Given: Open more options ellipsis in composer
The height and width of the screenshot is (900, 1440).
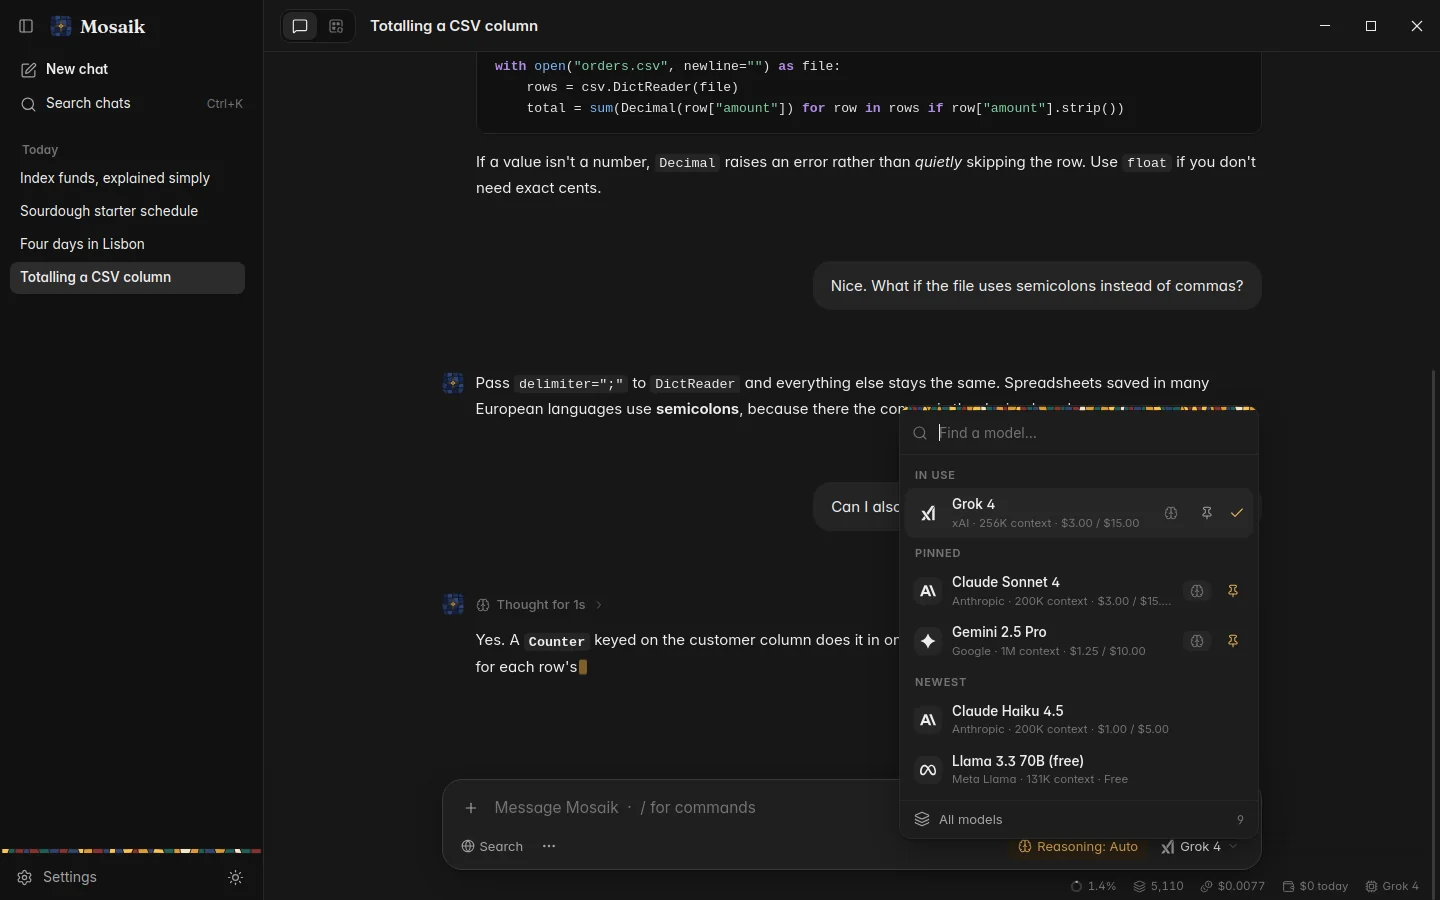Looking at the screenshot, I should [x=549, y=847].
